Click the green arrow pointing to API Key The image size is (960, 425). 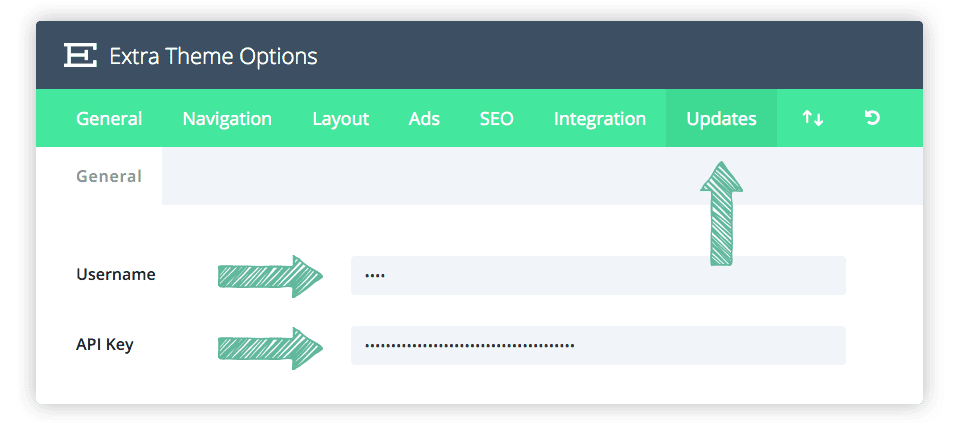click(x=270, y=346)
